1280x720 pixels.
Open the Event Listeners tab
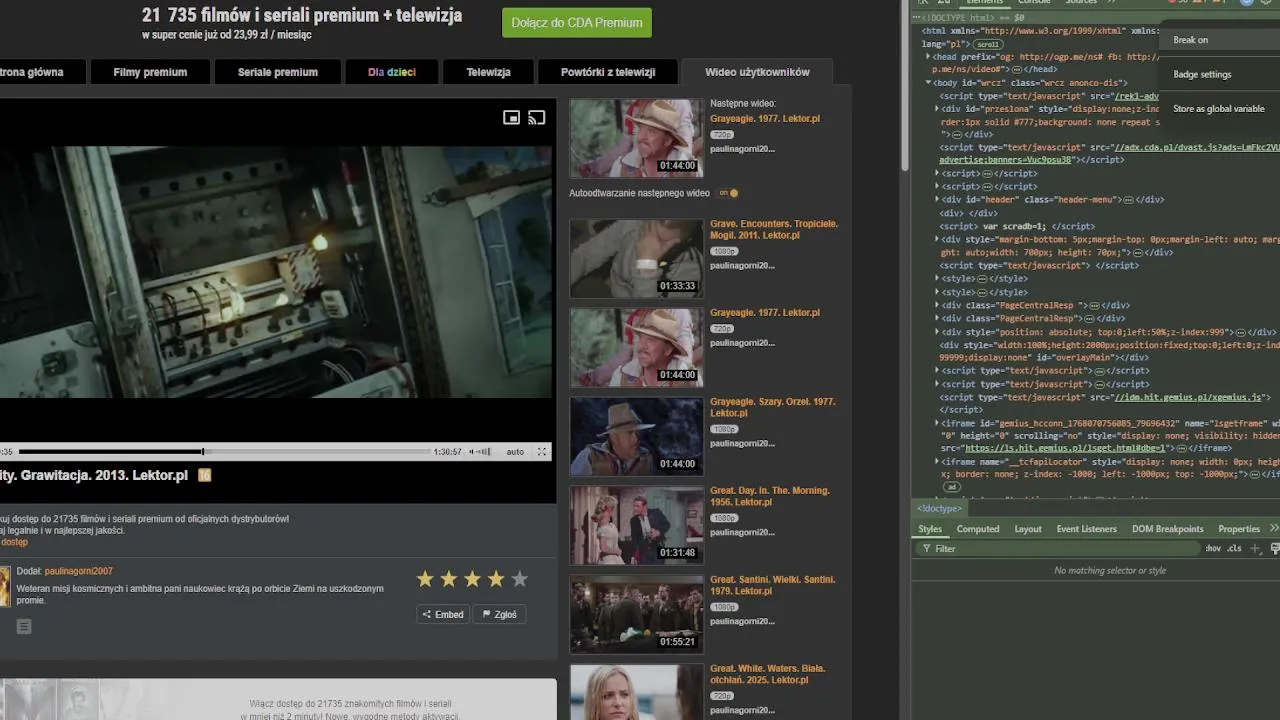(x=1087, y=529)
